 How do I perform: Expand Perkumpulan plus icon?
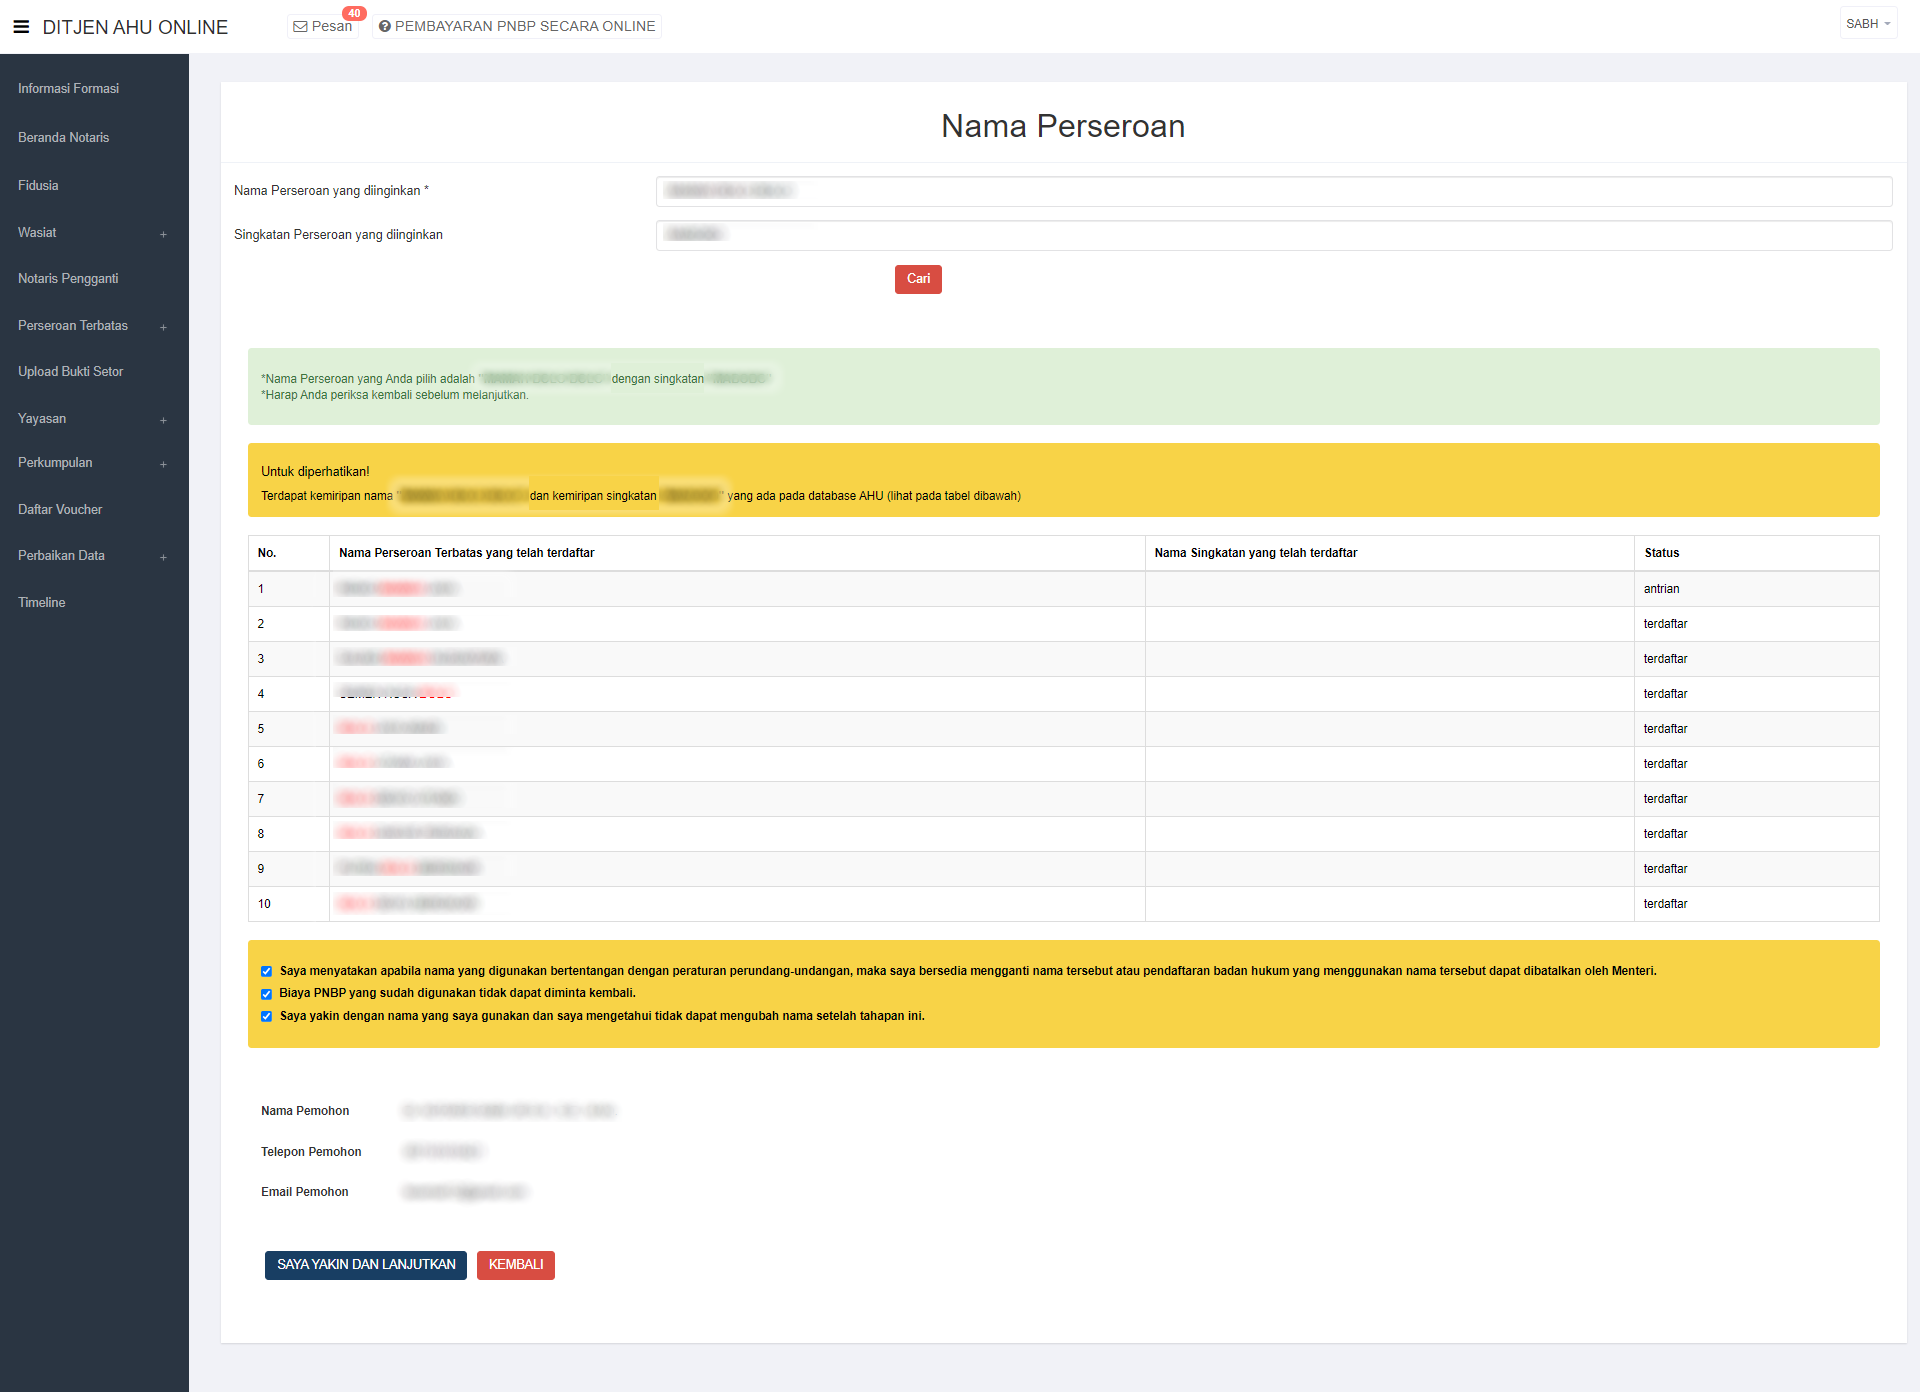pyautogui.click(x=163, y=464)
